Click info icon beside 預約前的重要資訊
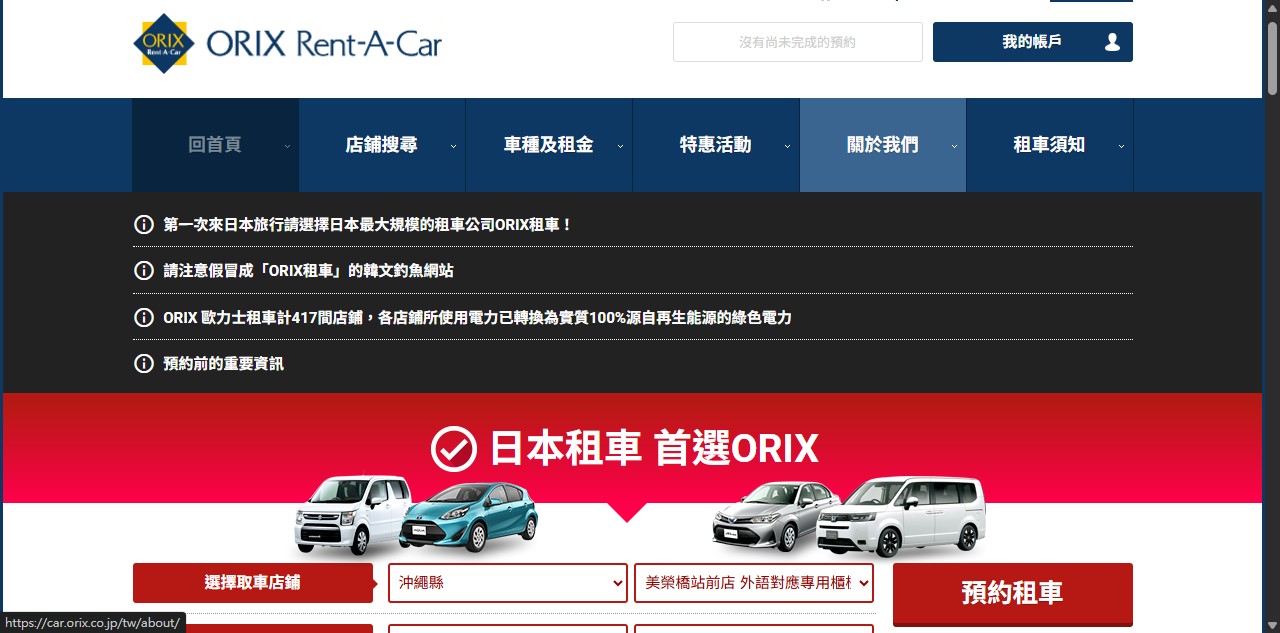1280x633 pixels. coord(144,364)
